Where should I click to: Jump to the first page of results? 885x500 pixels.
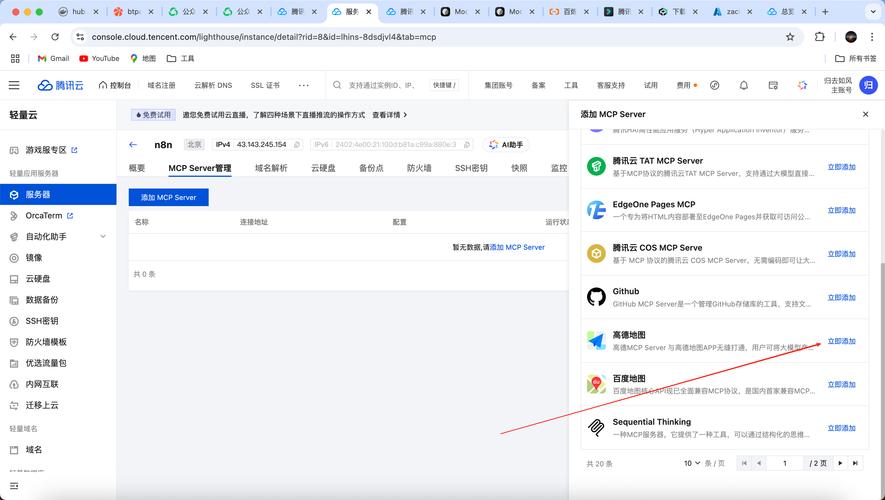(x=744, y=463)
